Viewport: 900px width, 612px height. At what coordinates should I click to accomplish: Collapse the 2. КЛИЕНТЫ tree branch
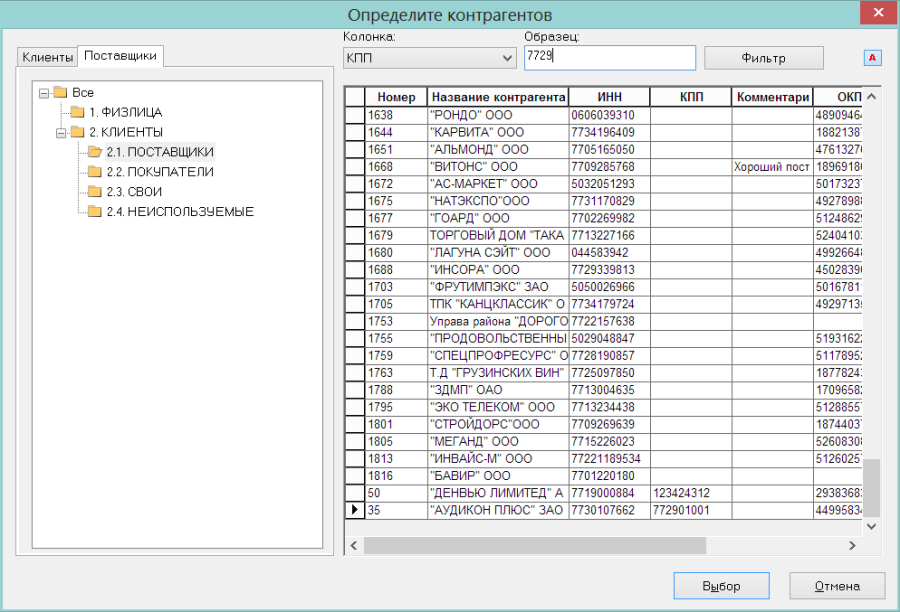(61, 133)
